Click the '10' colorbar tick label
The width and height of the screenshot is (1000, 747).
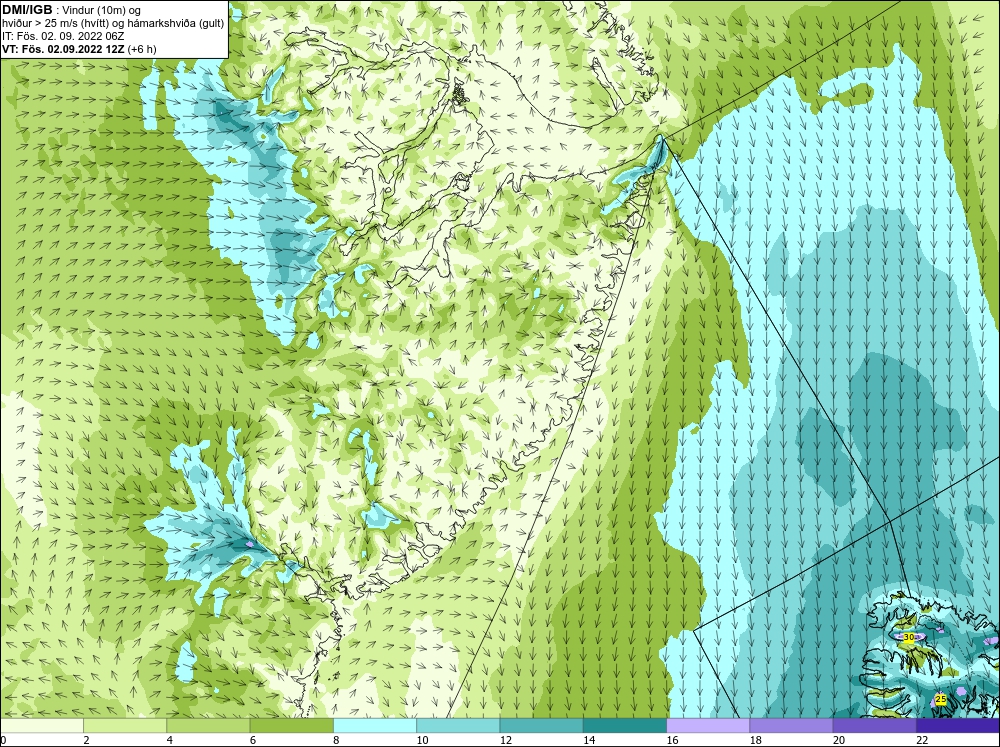(422, 740)
